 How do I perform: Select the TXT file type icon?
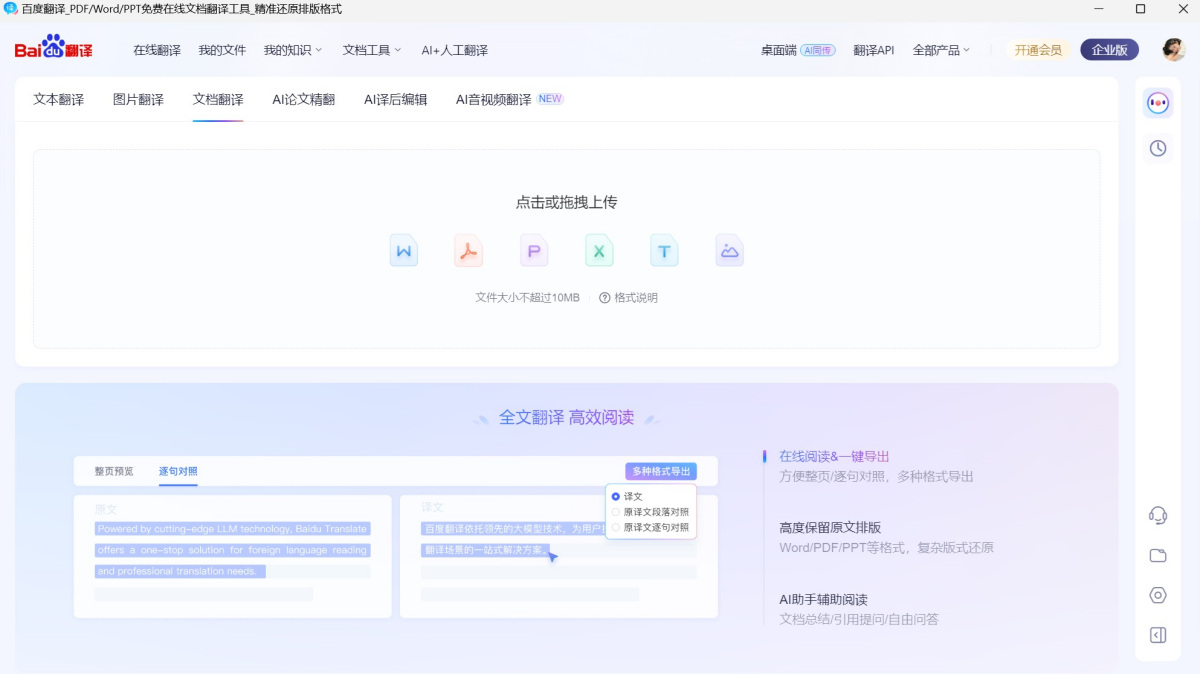664,250
